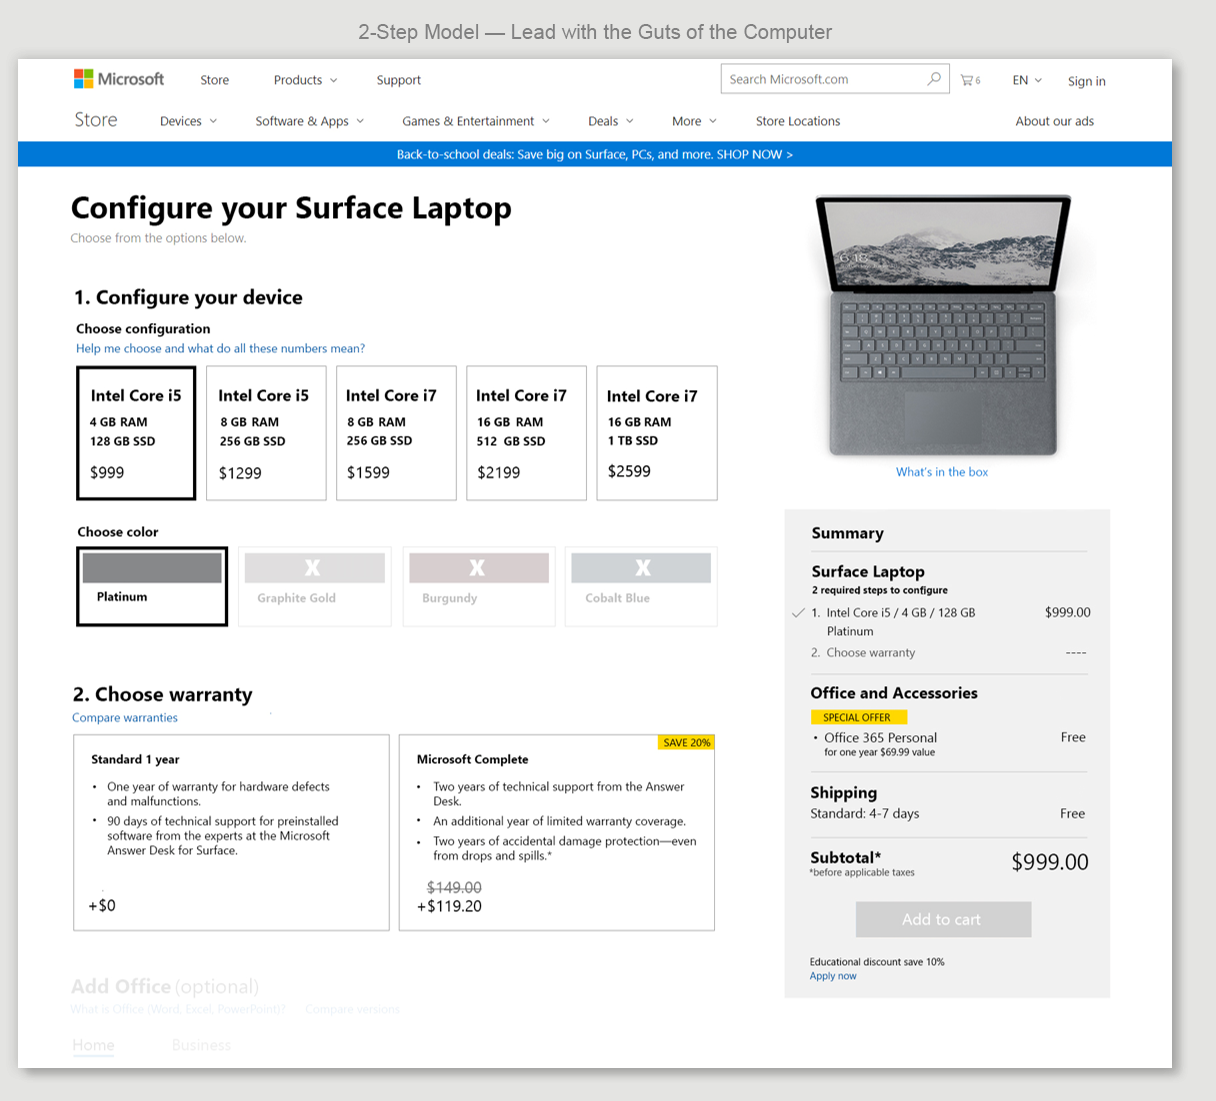Expand the Products dropdown

coord(305,80)
